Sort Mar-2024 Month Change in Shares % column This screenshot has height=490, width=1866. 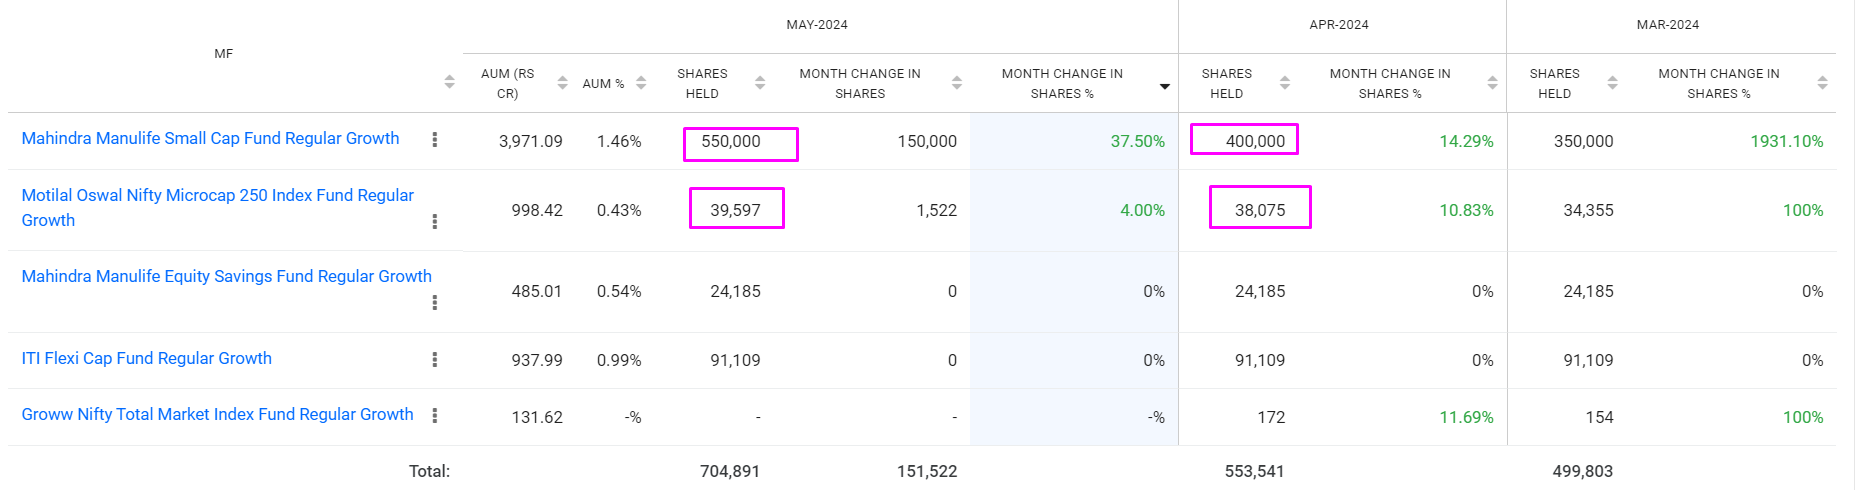pyautogui.click(x=1822, y=83)
